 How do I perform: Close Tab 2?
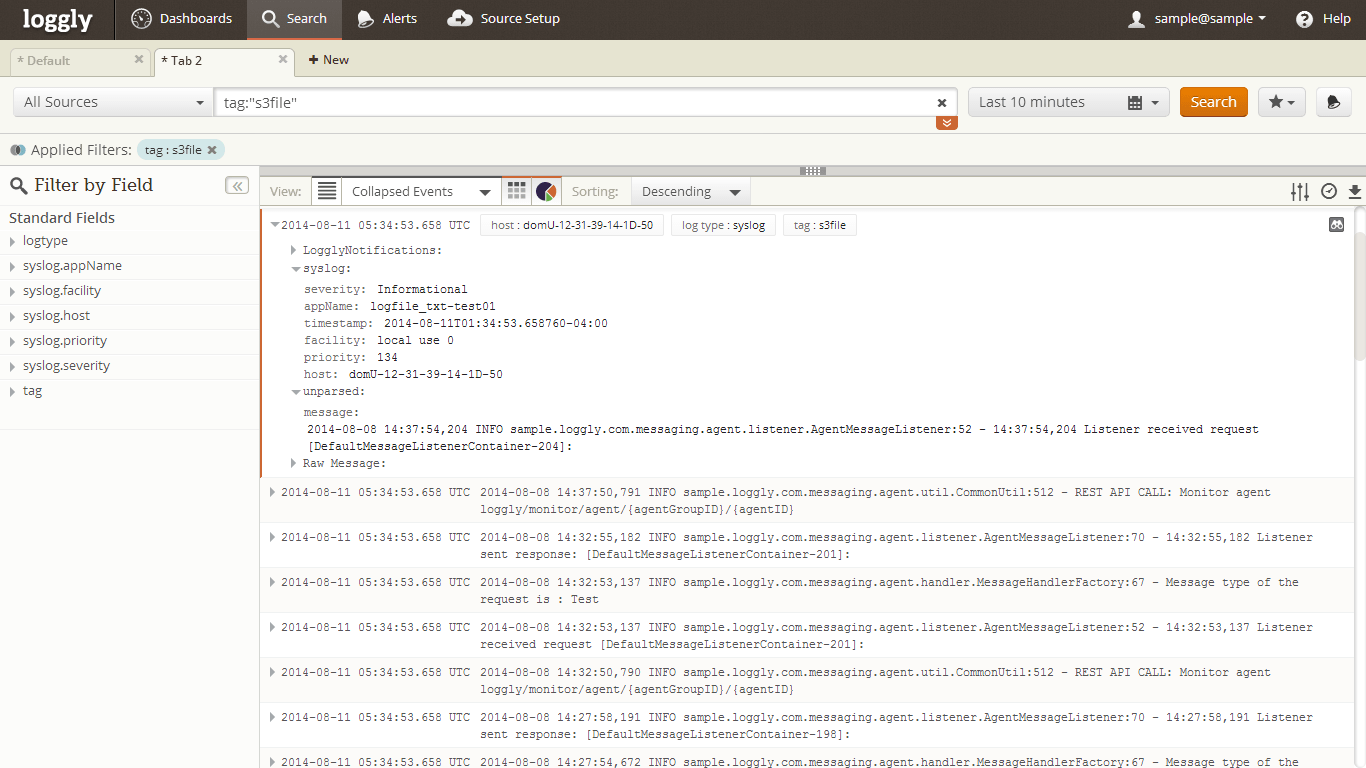[283, 60]
